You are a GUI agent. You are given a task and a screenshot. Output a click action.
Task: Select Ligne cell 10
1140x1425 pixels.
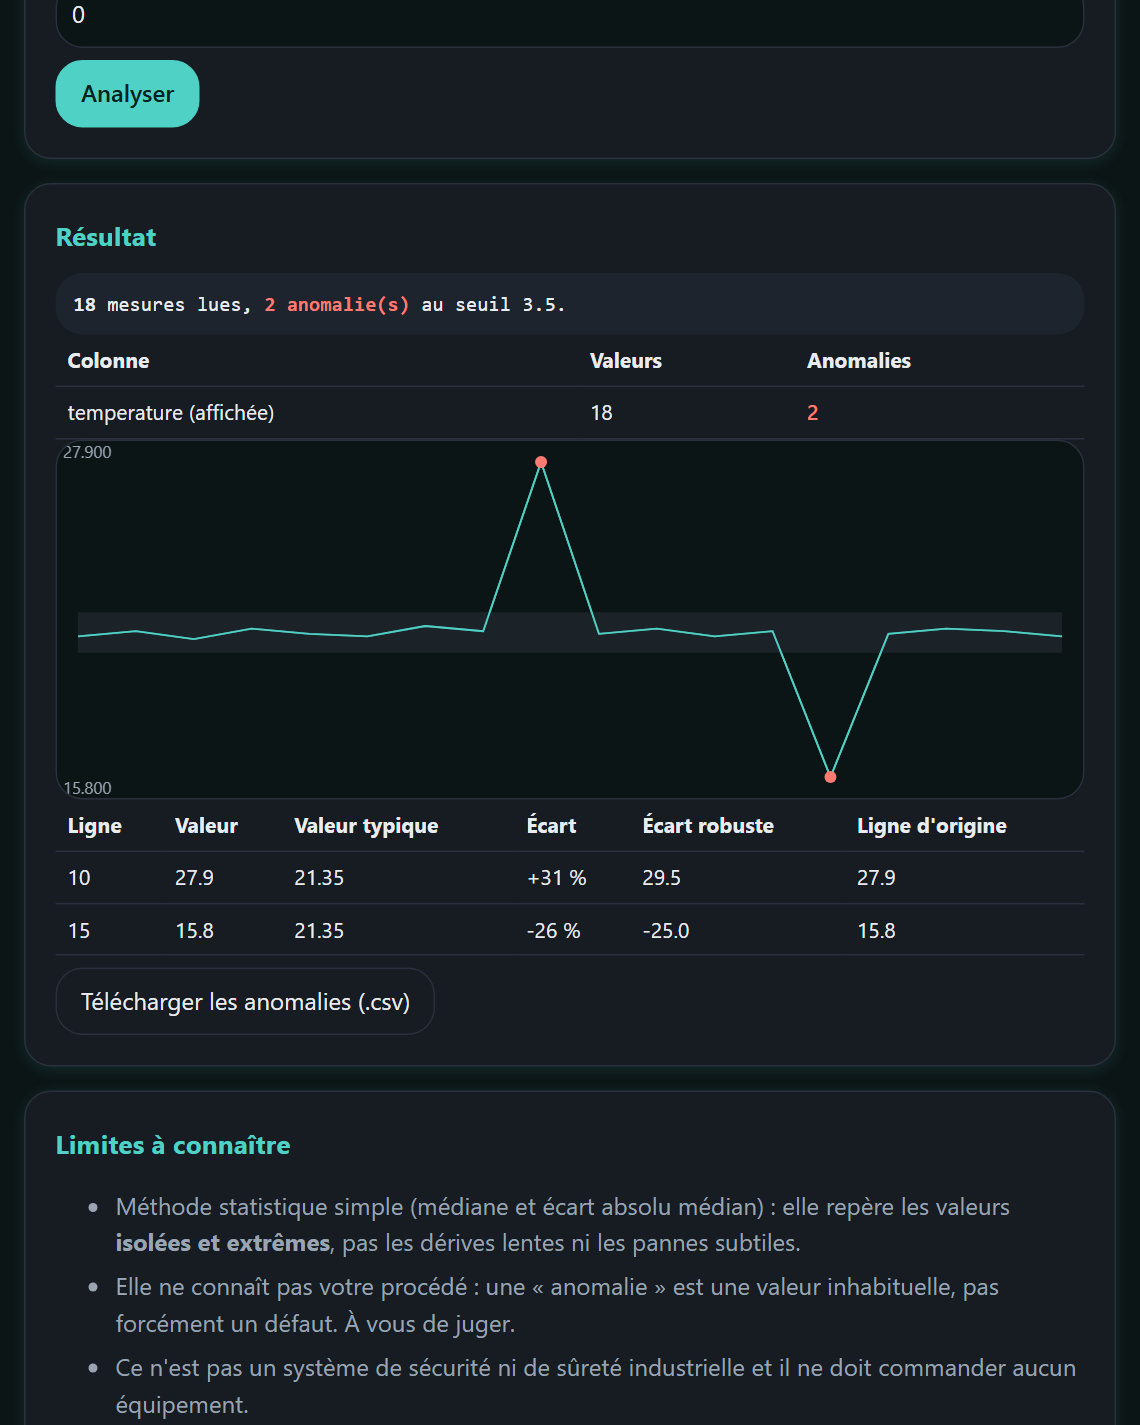(79, 878)
